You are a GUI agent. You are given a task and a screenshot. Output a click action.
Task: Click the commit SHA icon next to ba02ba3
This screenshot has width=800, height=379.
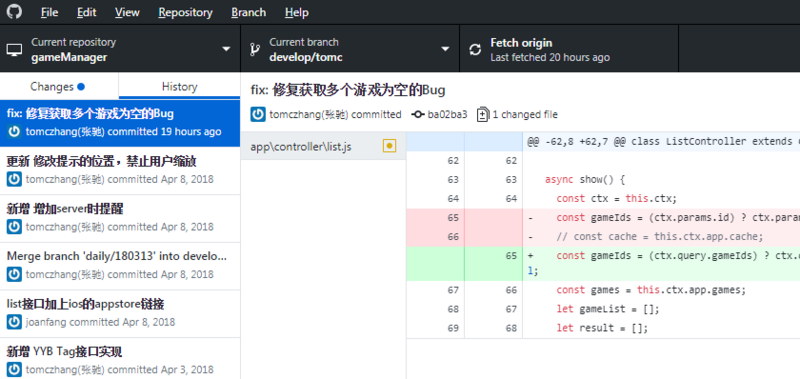tap(418, 114)
